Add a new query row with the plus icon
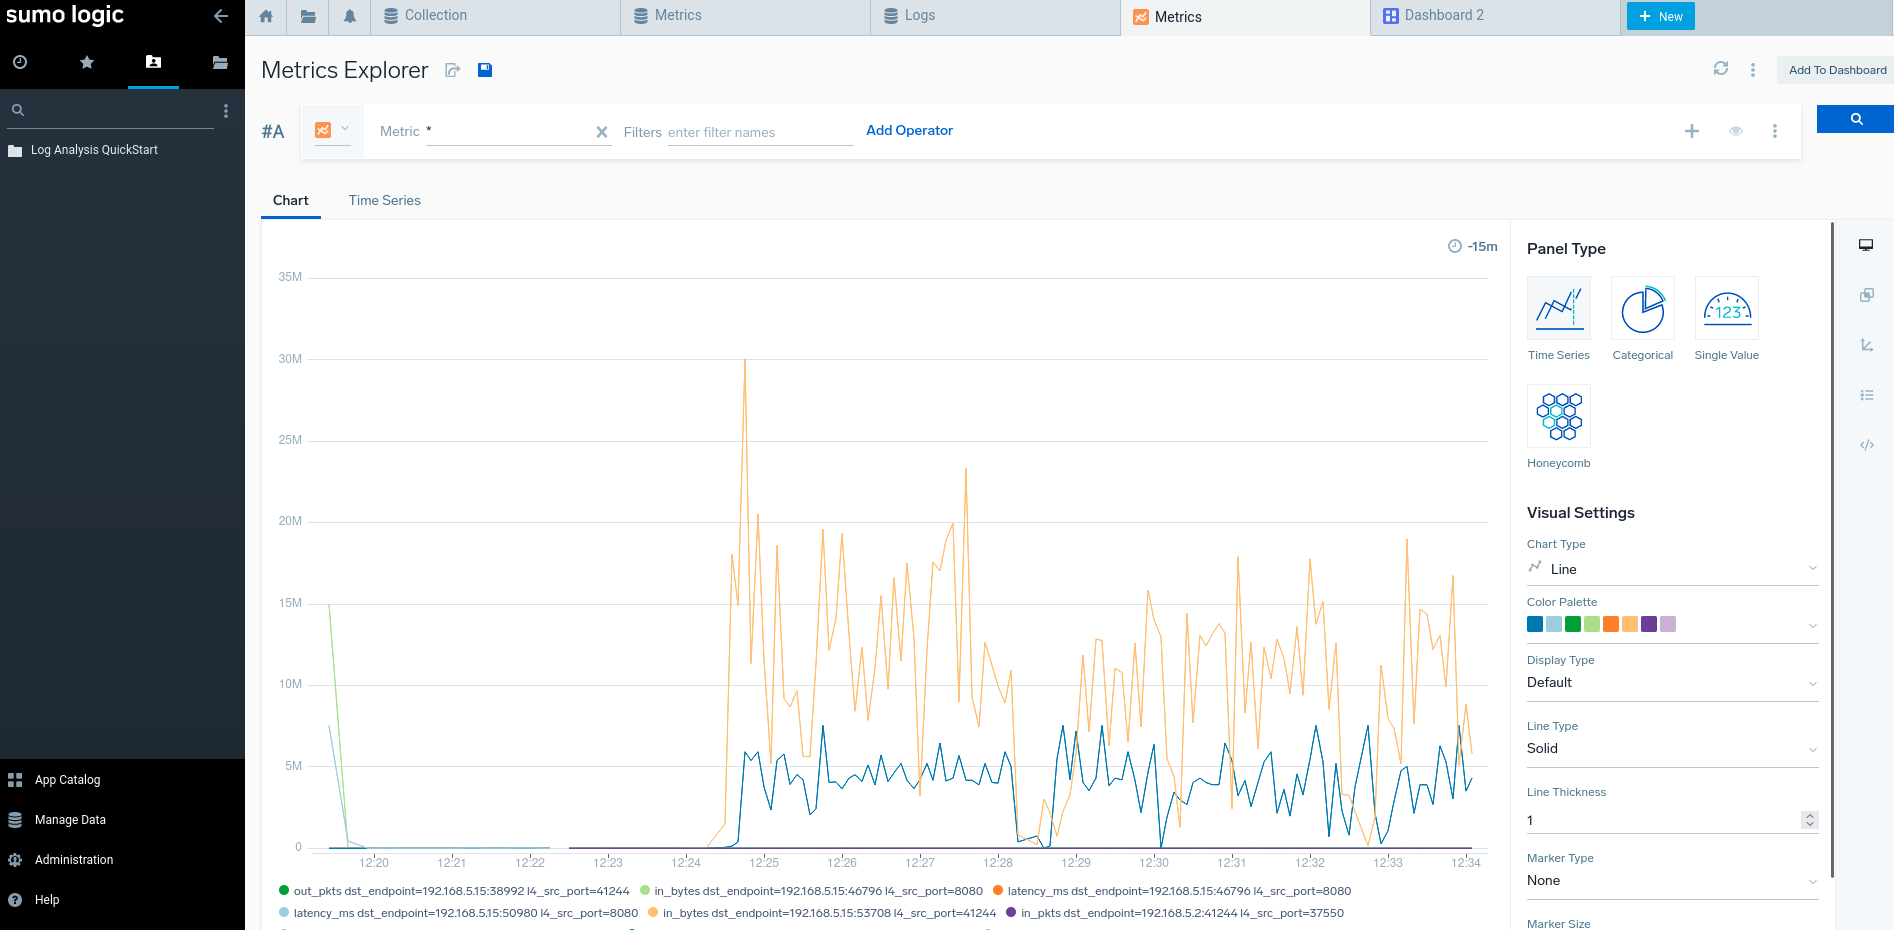 click(1692, 131)
